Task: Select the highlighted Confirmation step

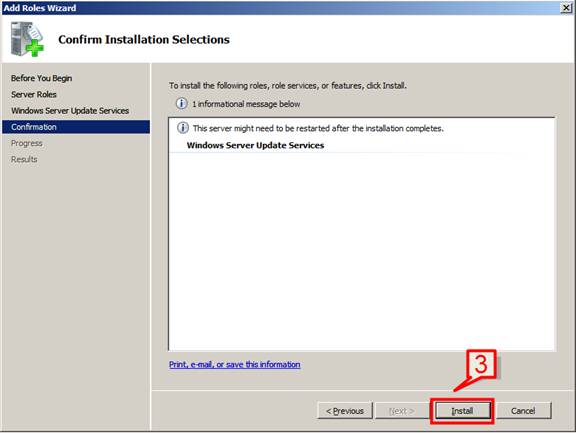Action: [x=76, y=127]
